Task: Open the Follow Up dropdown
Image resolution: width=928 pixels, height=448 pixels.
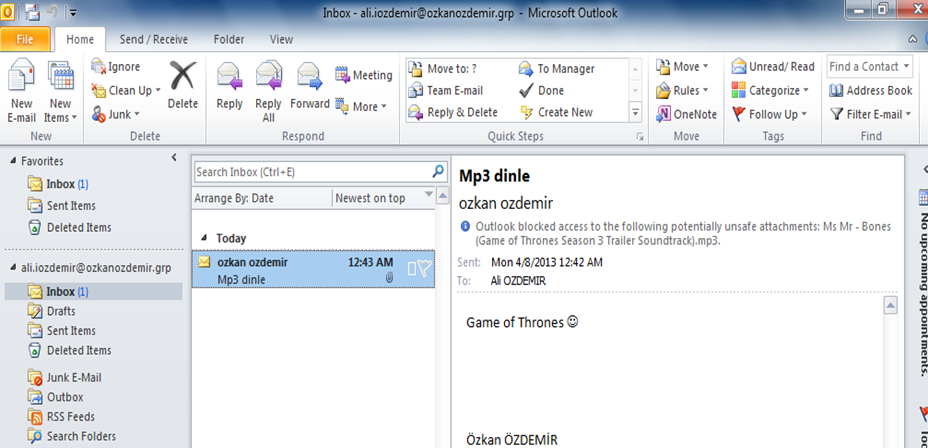Action: (768, 114)
